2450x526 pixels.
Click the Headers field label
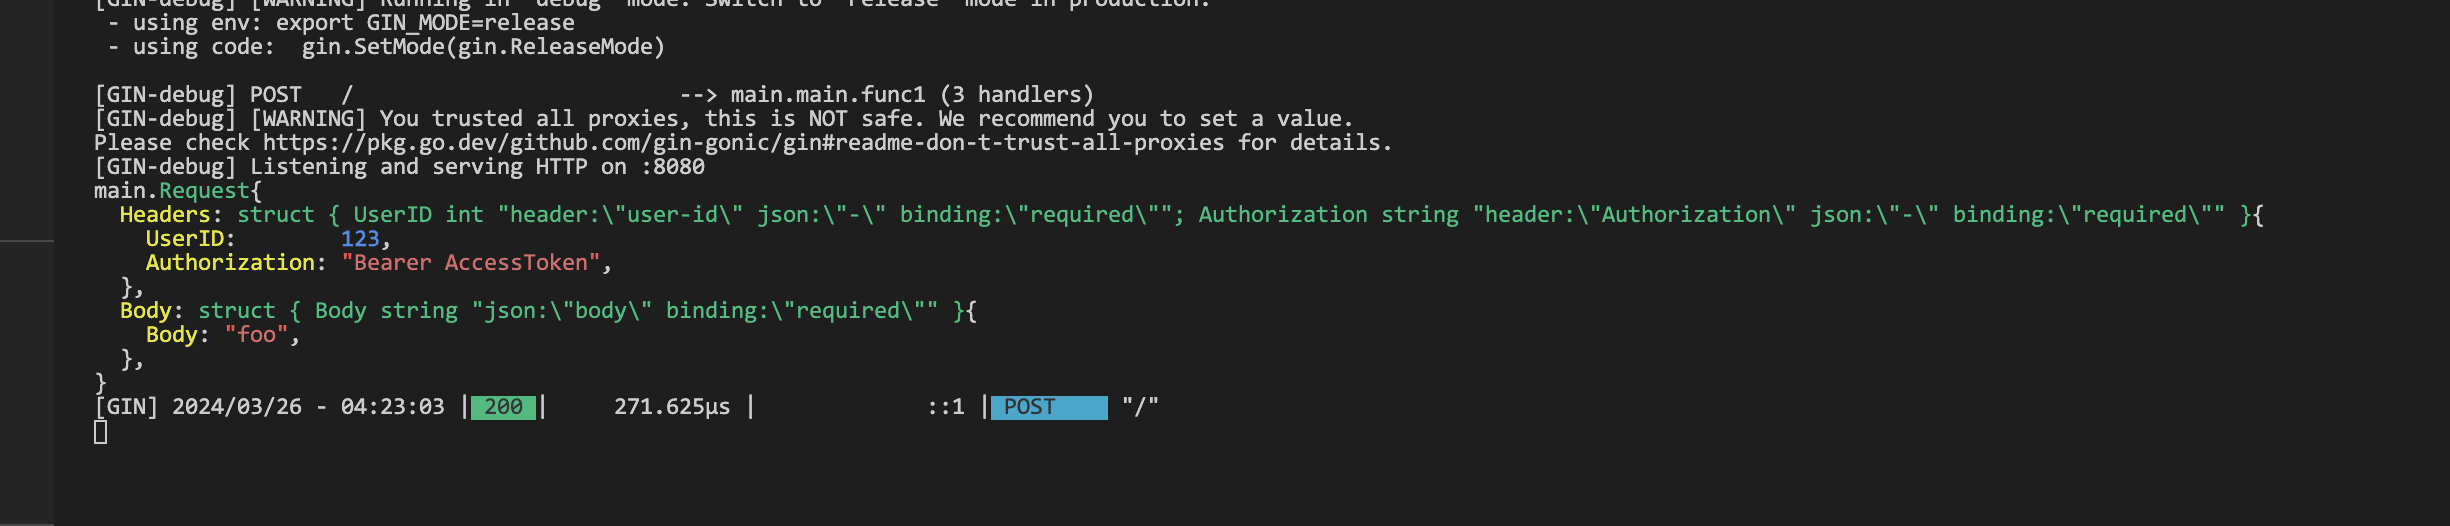pos(165,215)
